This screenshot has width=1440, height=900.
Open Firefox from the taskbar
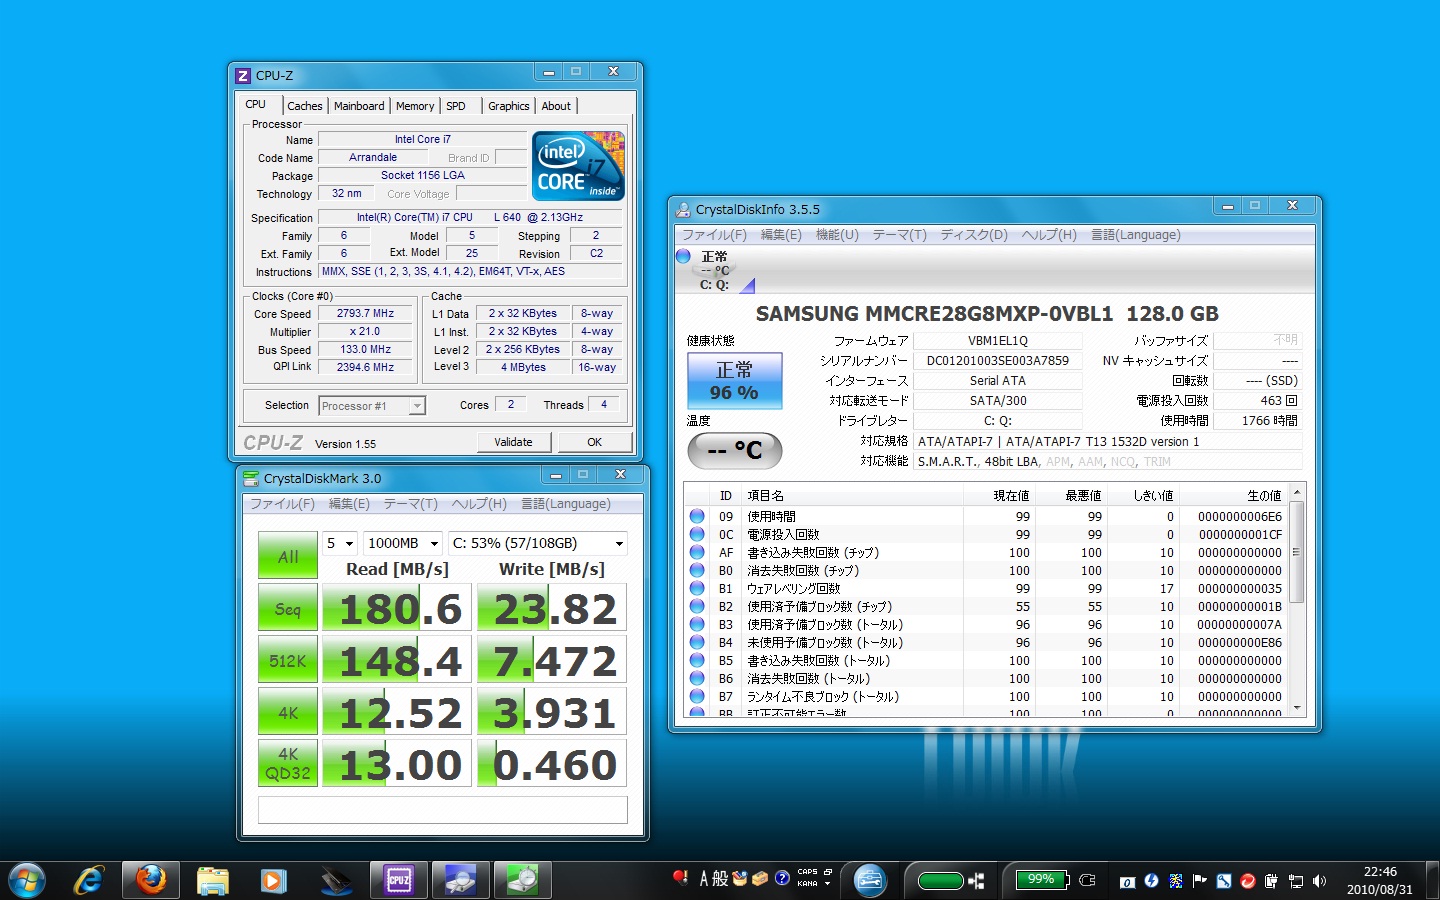tap(151, 880)
